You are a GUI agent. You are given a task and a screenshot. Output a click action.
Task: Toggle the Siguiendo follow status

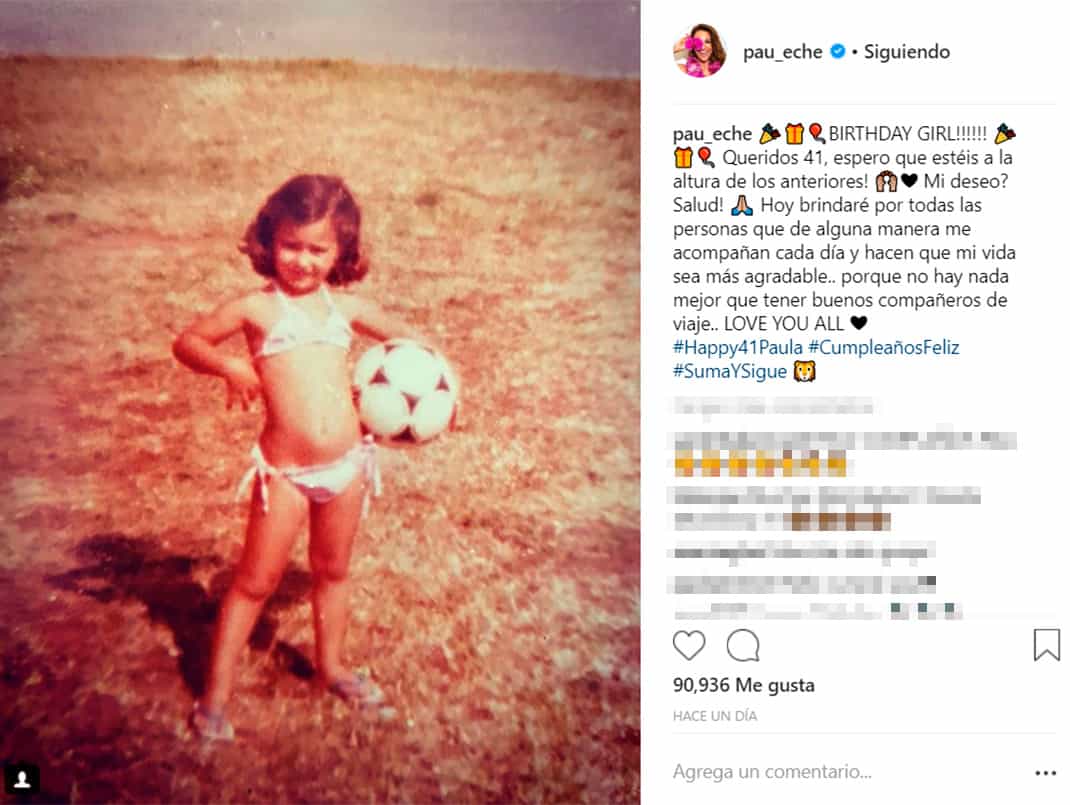pyautogui.click(x=907, y=52)
